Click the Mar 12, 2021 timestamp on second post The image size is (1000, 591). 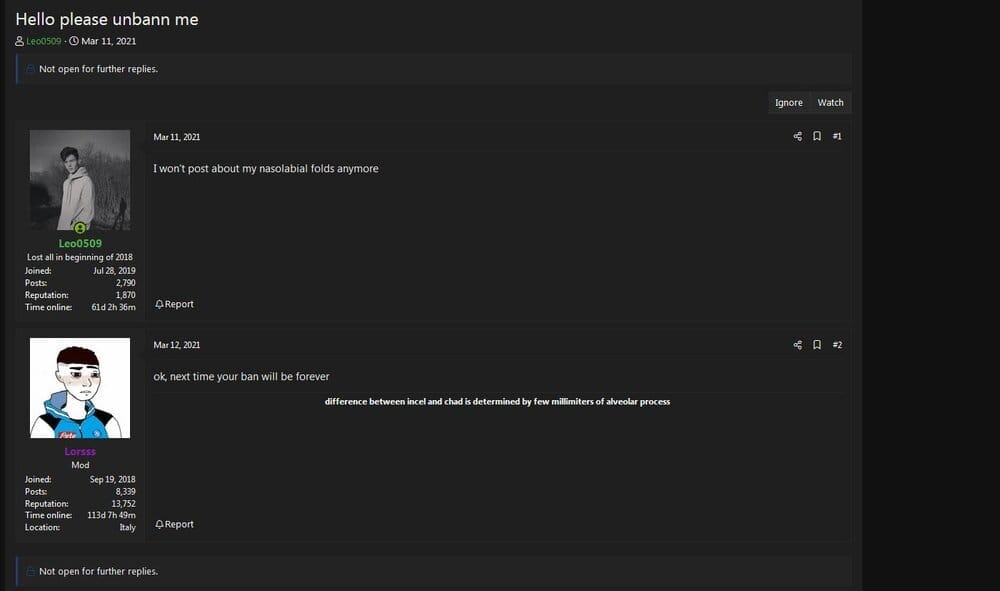click(x=177, y=345)
